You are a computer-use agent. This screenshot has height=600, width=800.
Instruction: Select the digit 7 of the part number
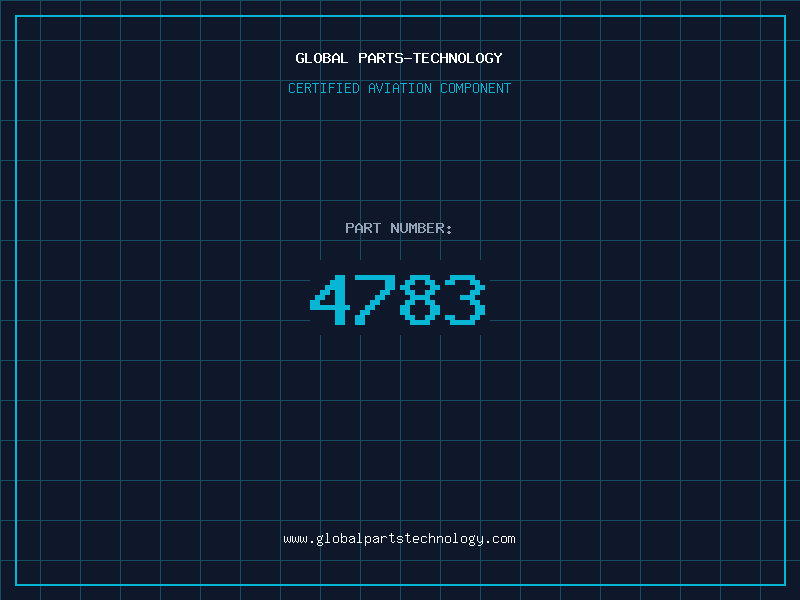[375, 299]
